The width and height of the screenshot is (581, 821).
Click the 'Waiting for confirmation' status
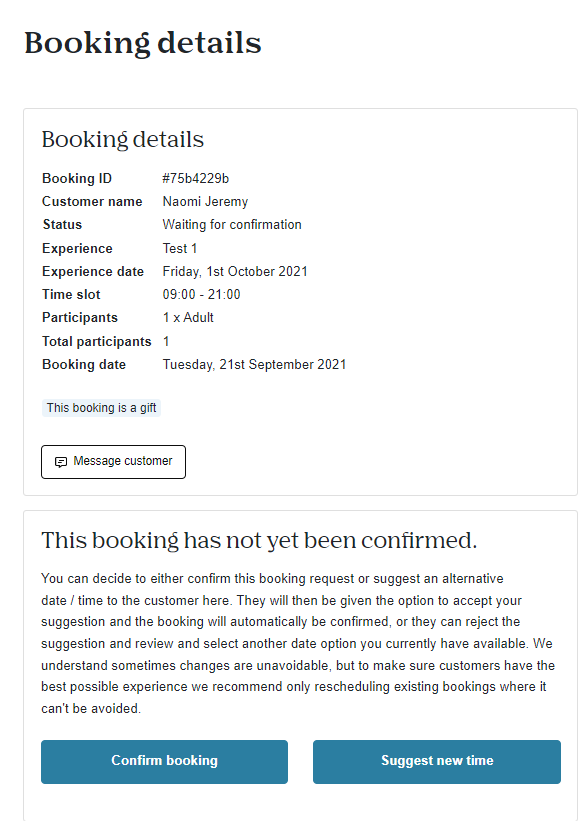pyautogui.click(x=232, y=225)
